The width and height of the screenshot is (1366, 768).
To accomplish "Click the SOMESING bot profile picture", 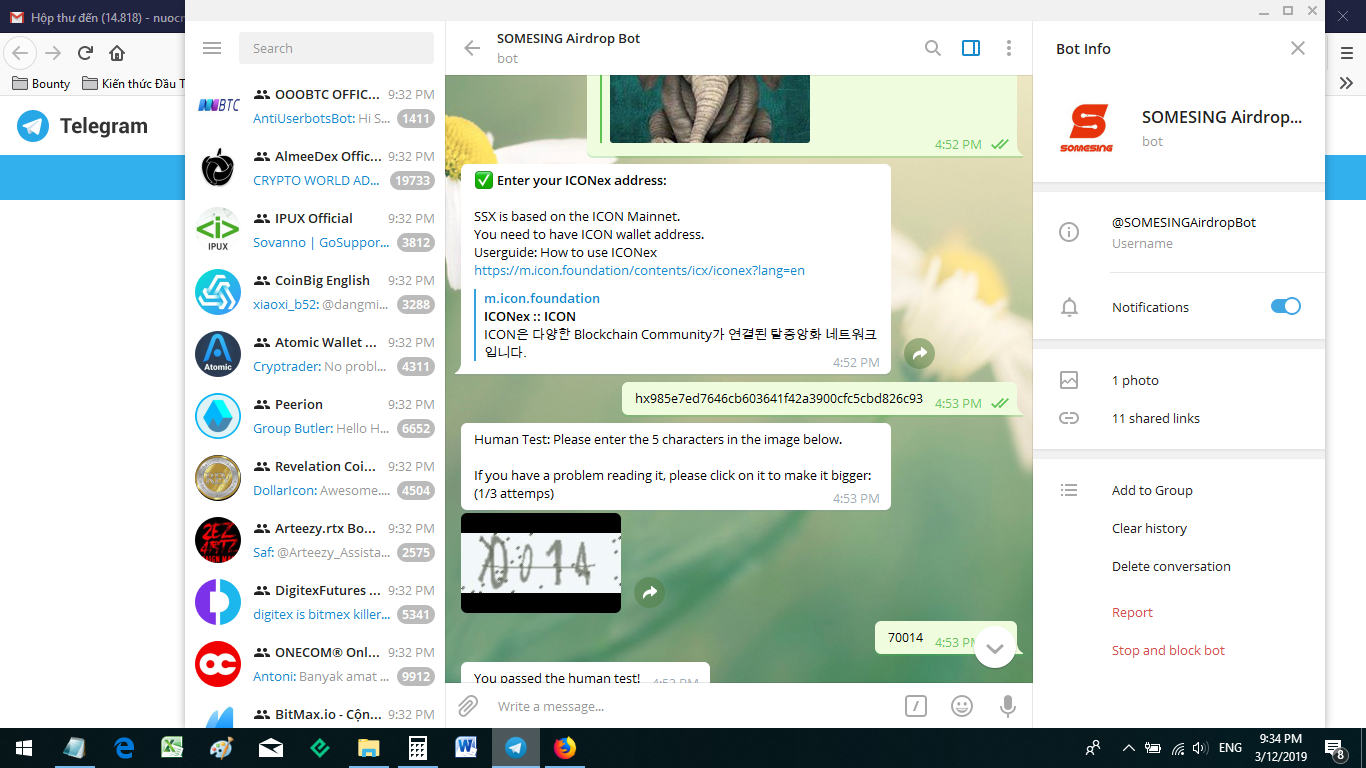I will pyautogui.click(x=1086, y=128).
